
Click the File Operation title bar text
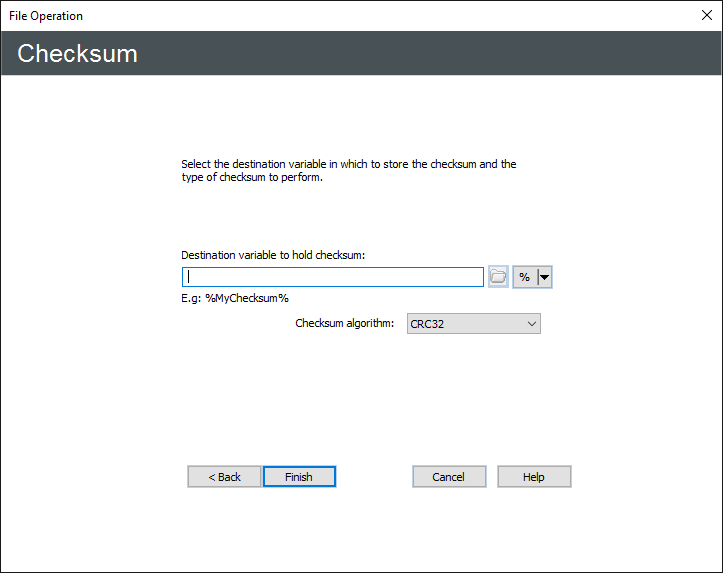tap(46, 16)
